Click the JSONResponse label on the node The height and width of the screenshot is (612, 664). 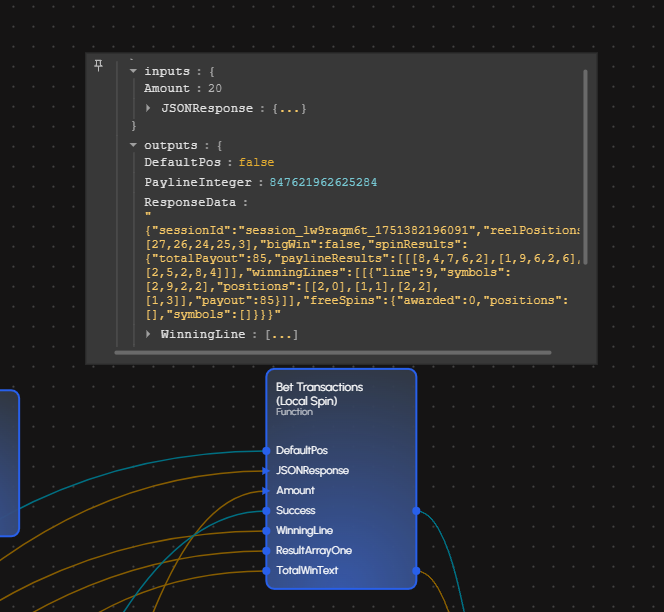point(313,471)
